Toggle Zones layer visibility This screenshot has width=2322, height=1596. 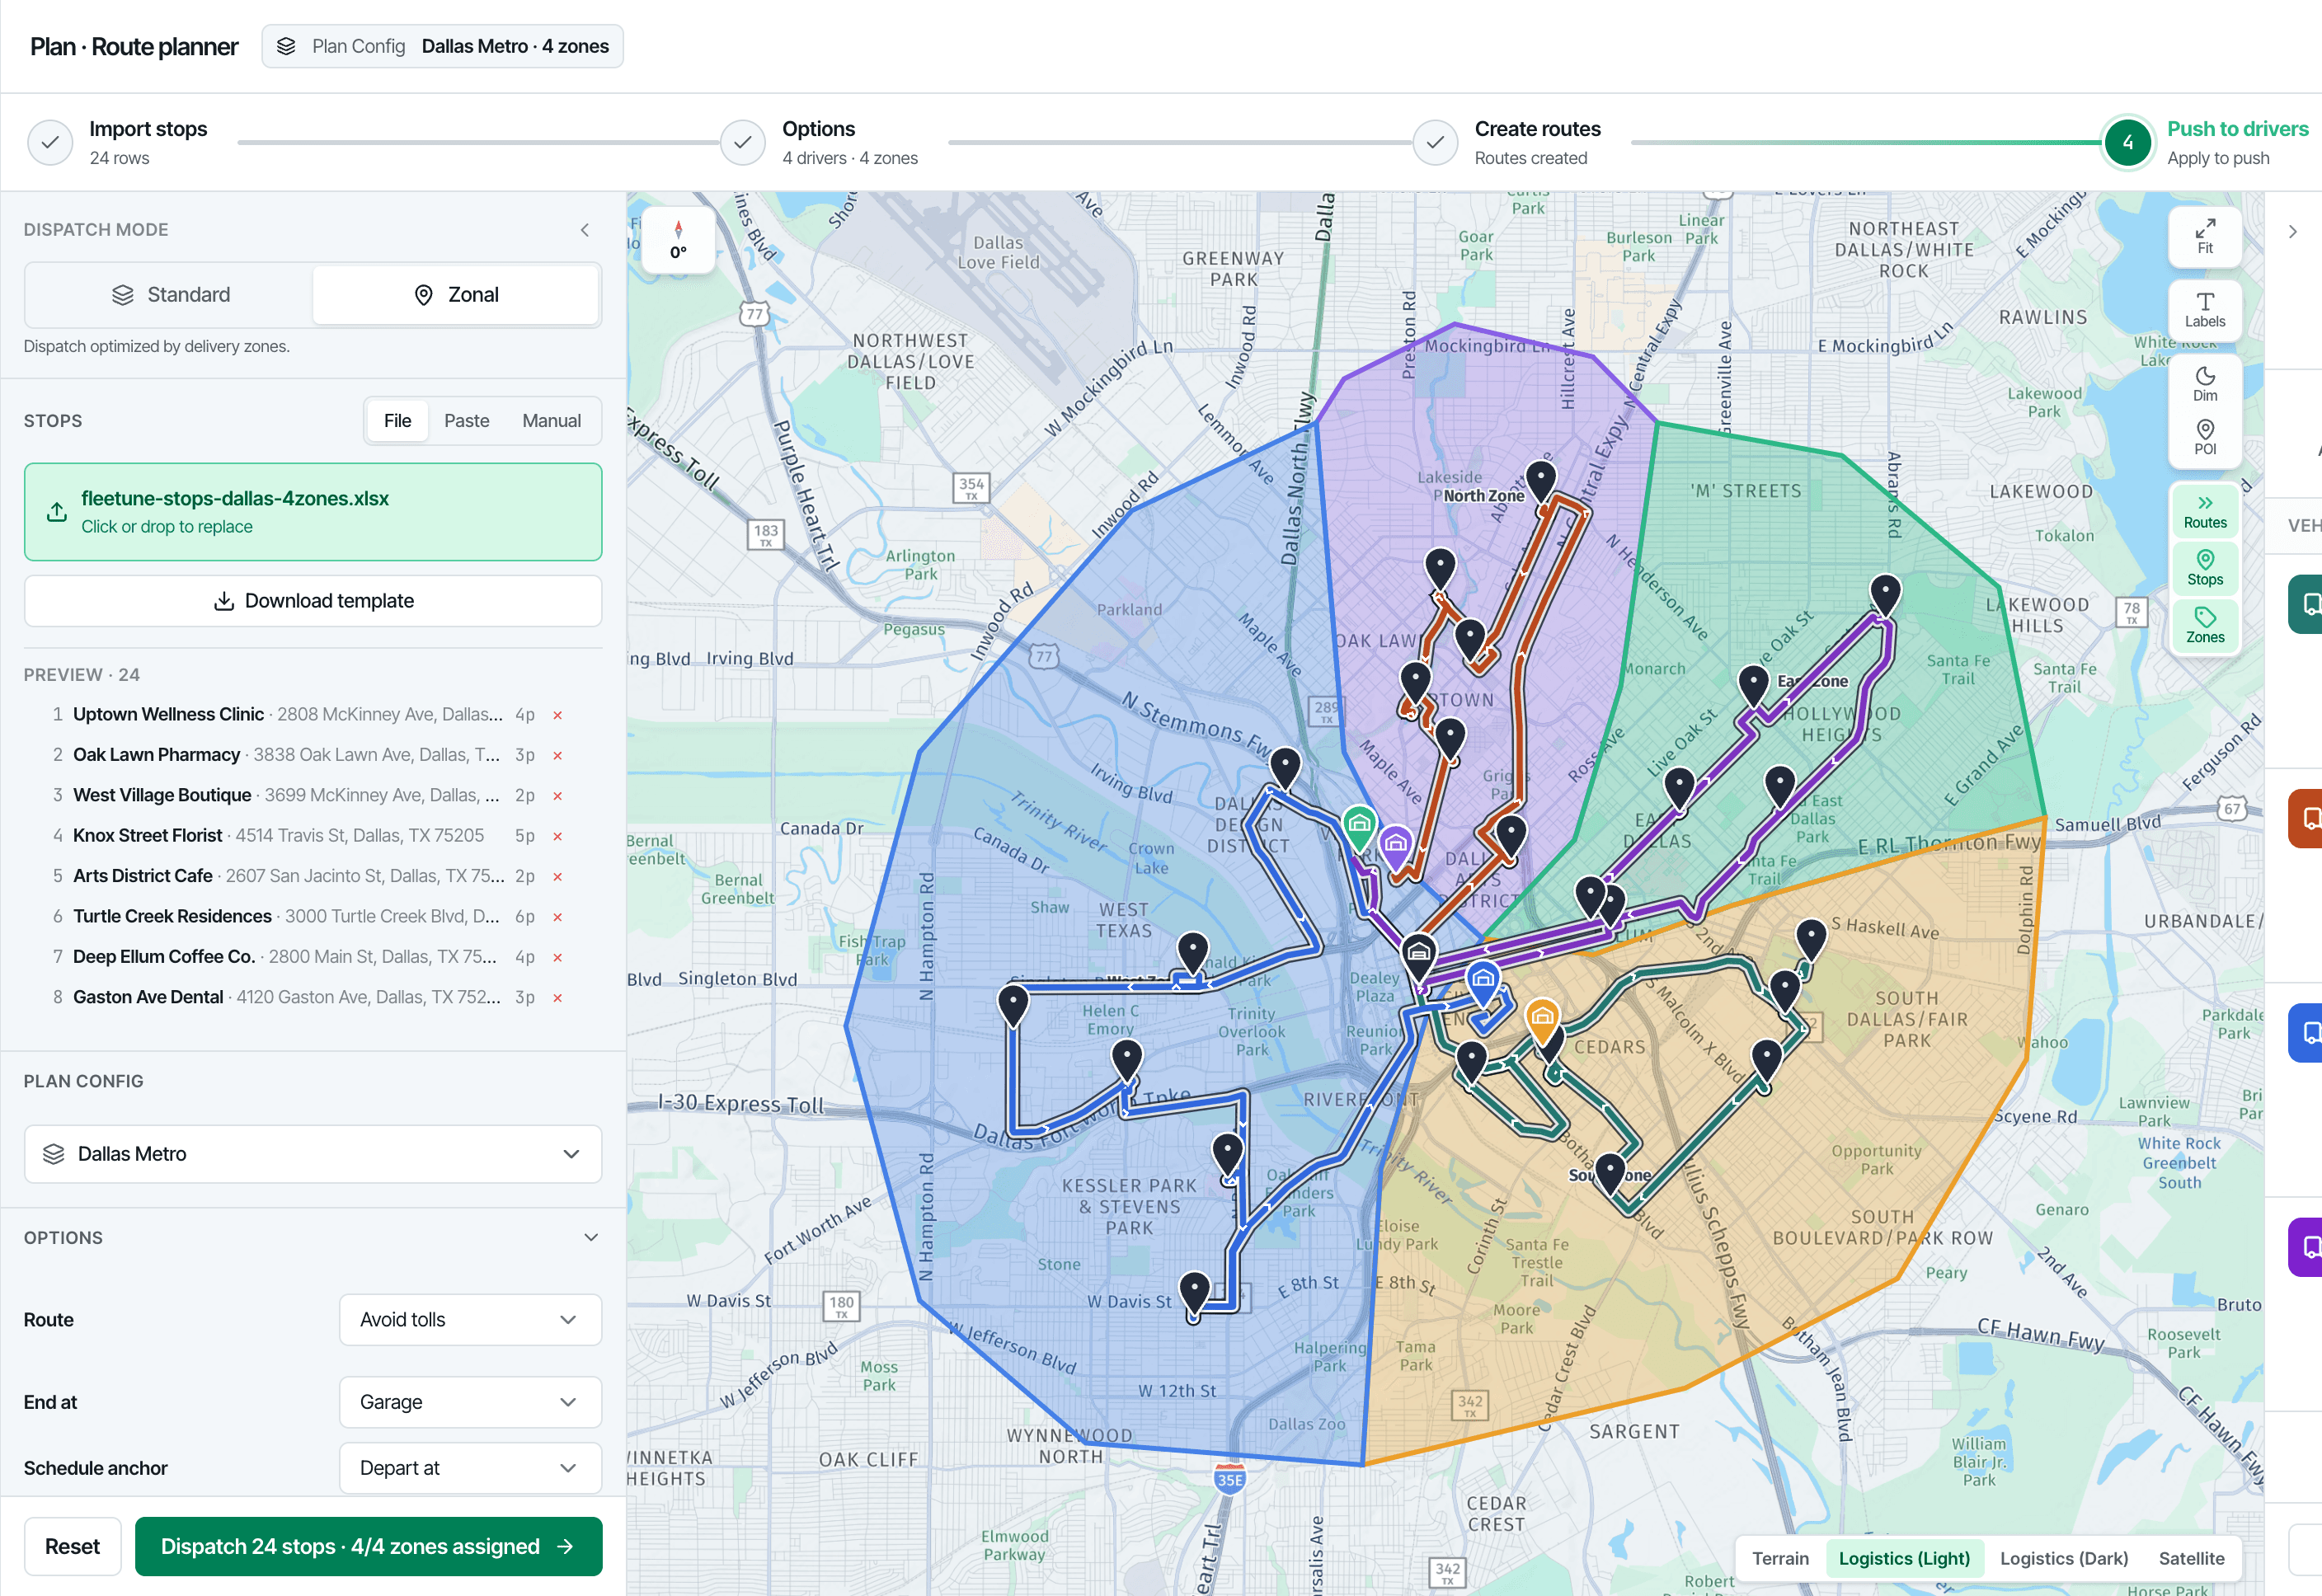[2204, 626]
